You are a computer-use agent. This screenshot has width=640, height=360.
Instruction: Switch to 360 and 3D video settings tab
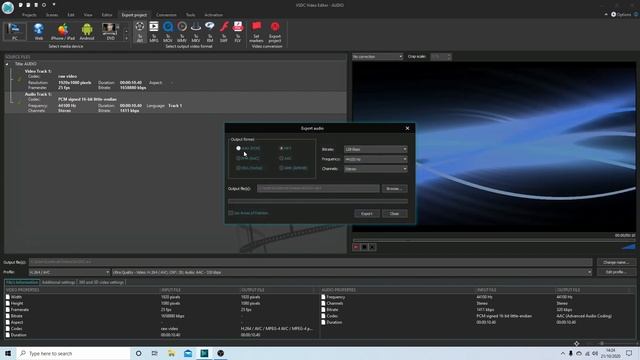coord(101,282)
